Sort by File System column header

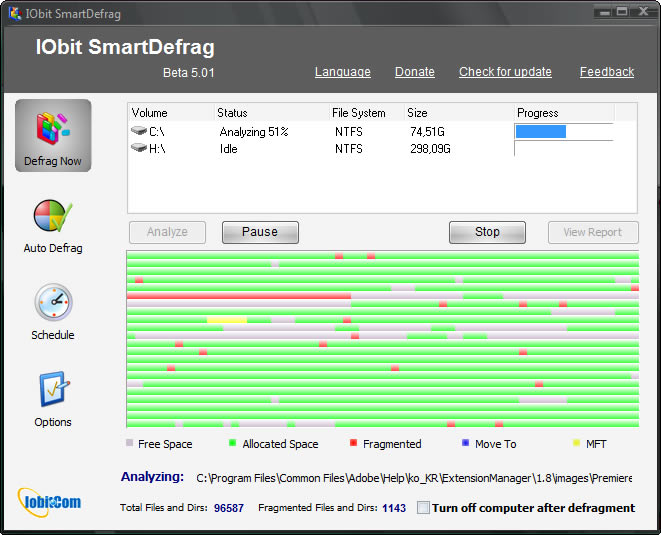[367, 113]
